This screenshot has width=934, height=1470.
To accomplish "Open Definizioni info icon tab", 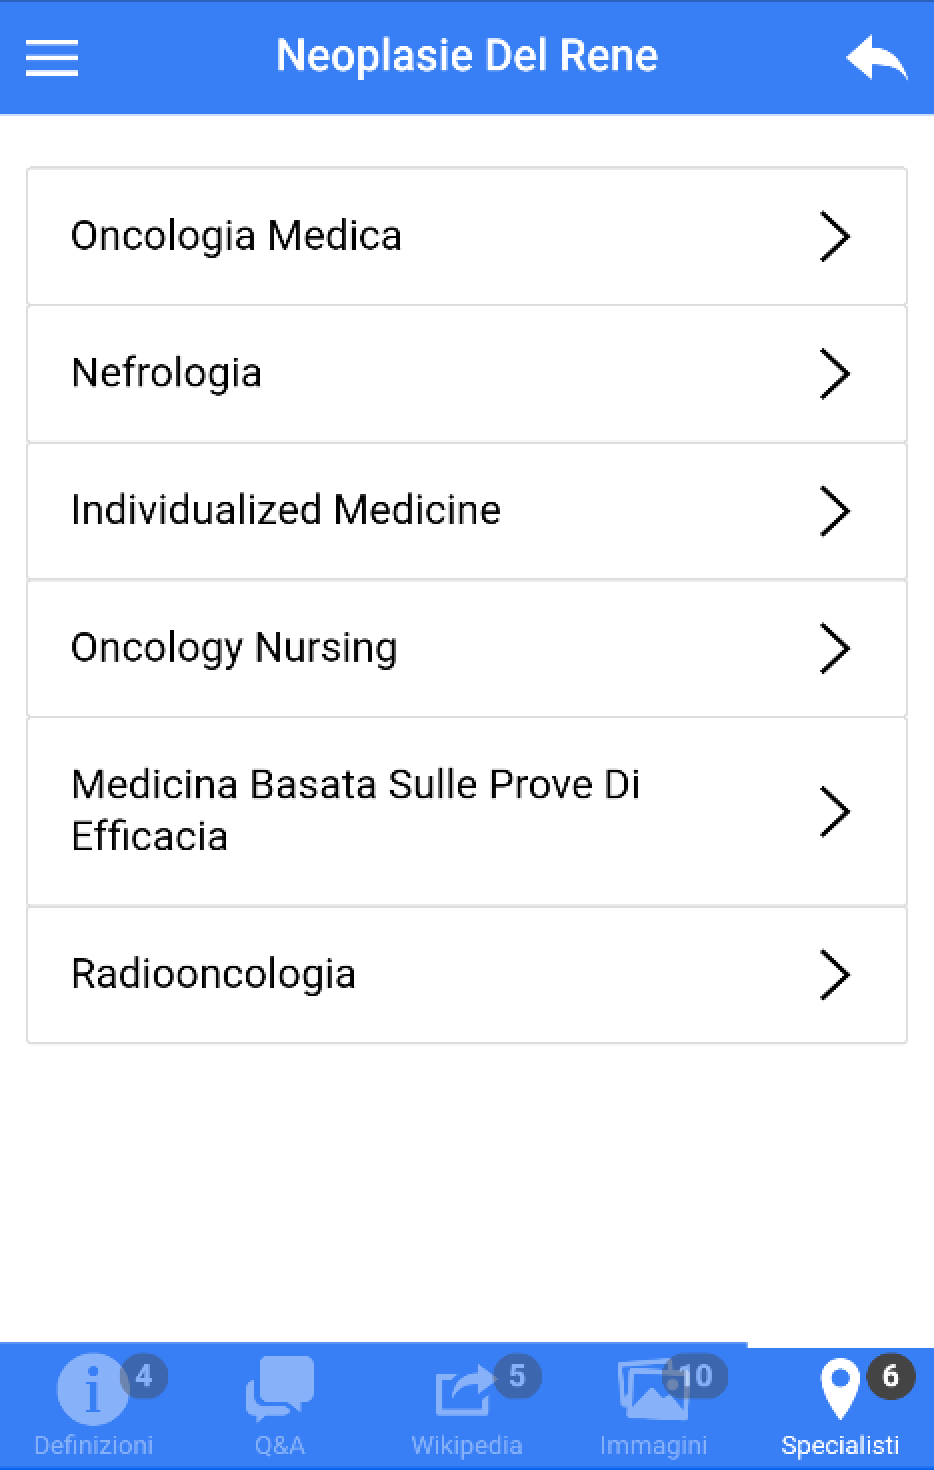I will [x=92, y=1389].
